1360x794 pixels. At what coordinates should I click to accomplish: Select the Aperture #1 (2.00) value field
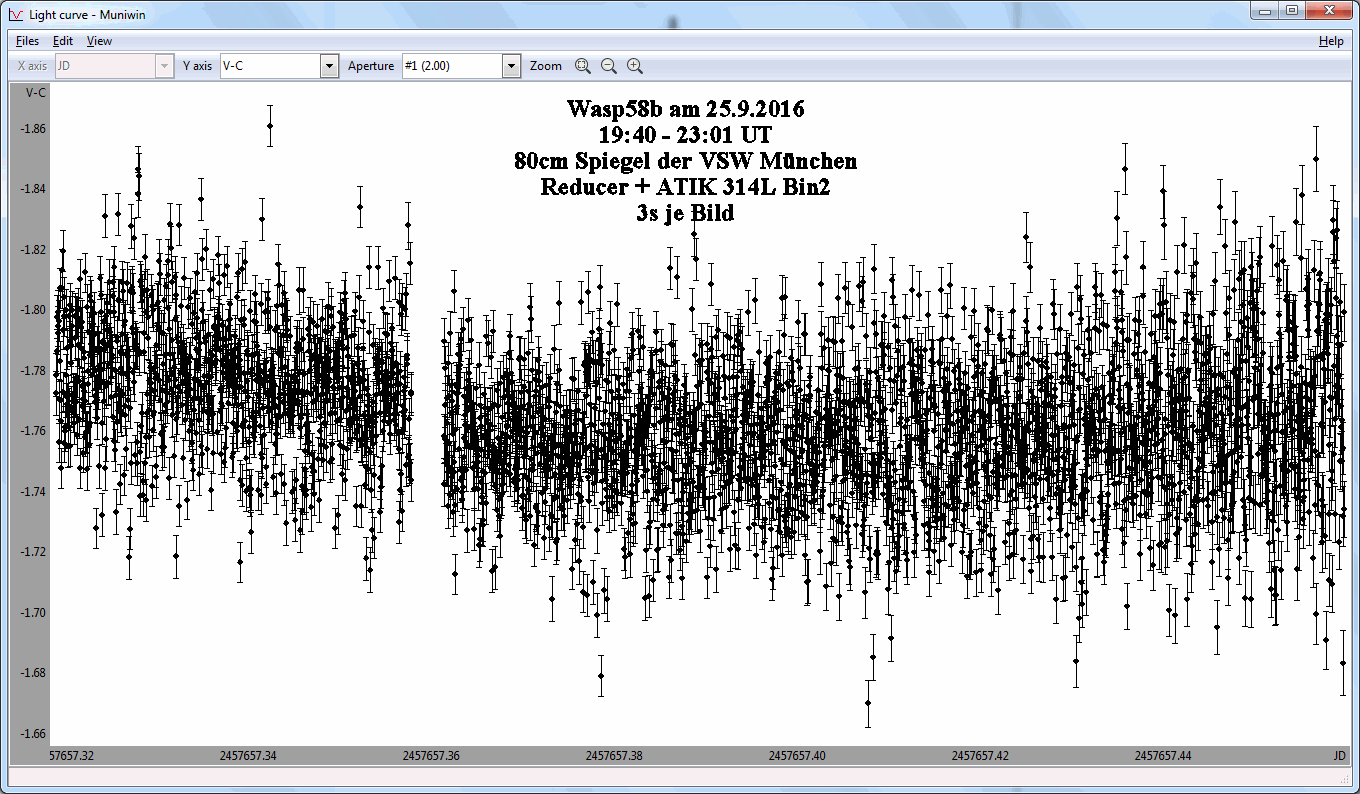point(451,66)
